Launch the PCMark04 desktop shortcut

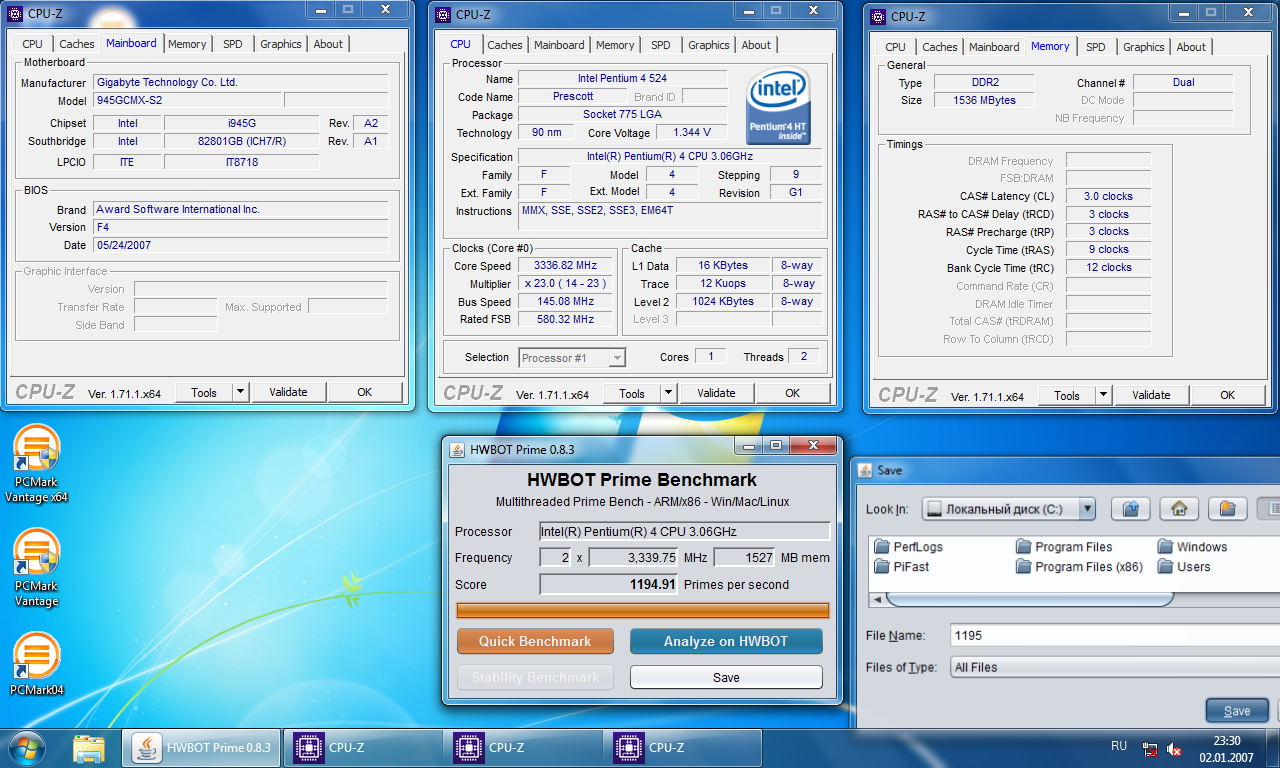click(x=36, y=664)
